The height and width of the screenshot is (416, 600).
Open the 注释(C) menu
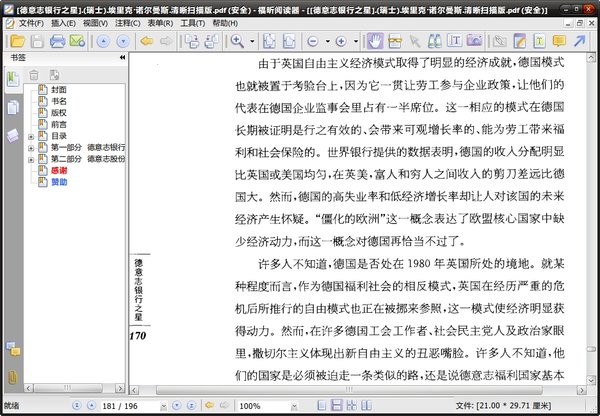click(126, 22)
